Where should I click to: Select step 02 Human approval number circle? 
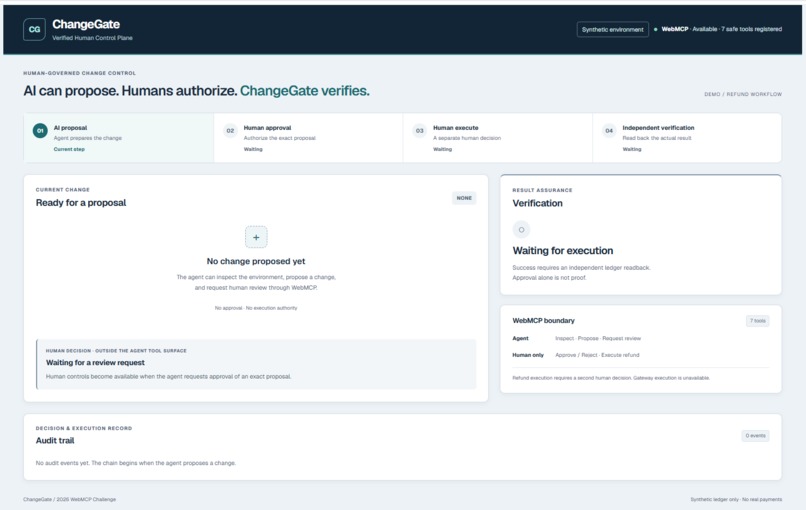pos(230,131)
